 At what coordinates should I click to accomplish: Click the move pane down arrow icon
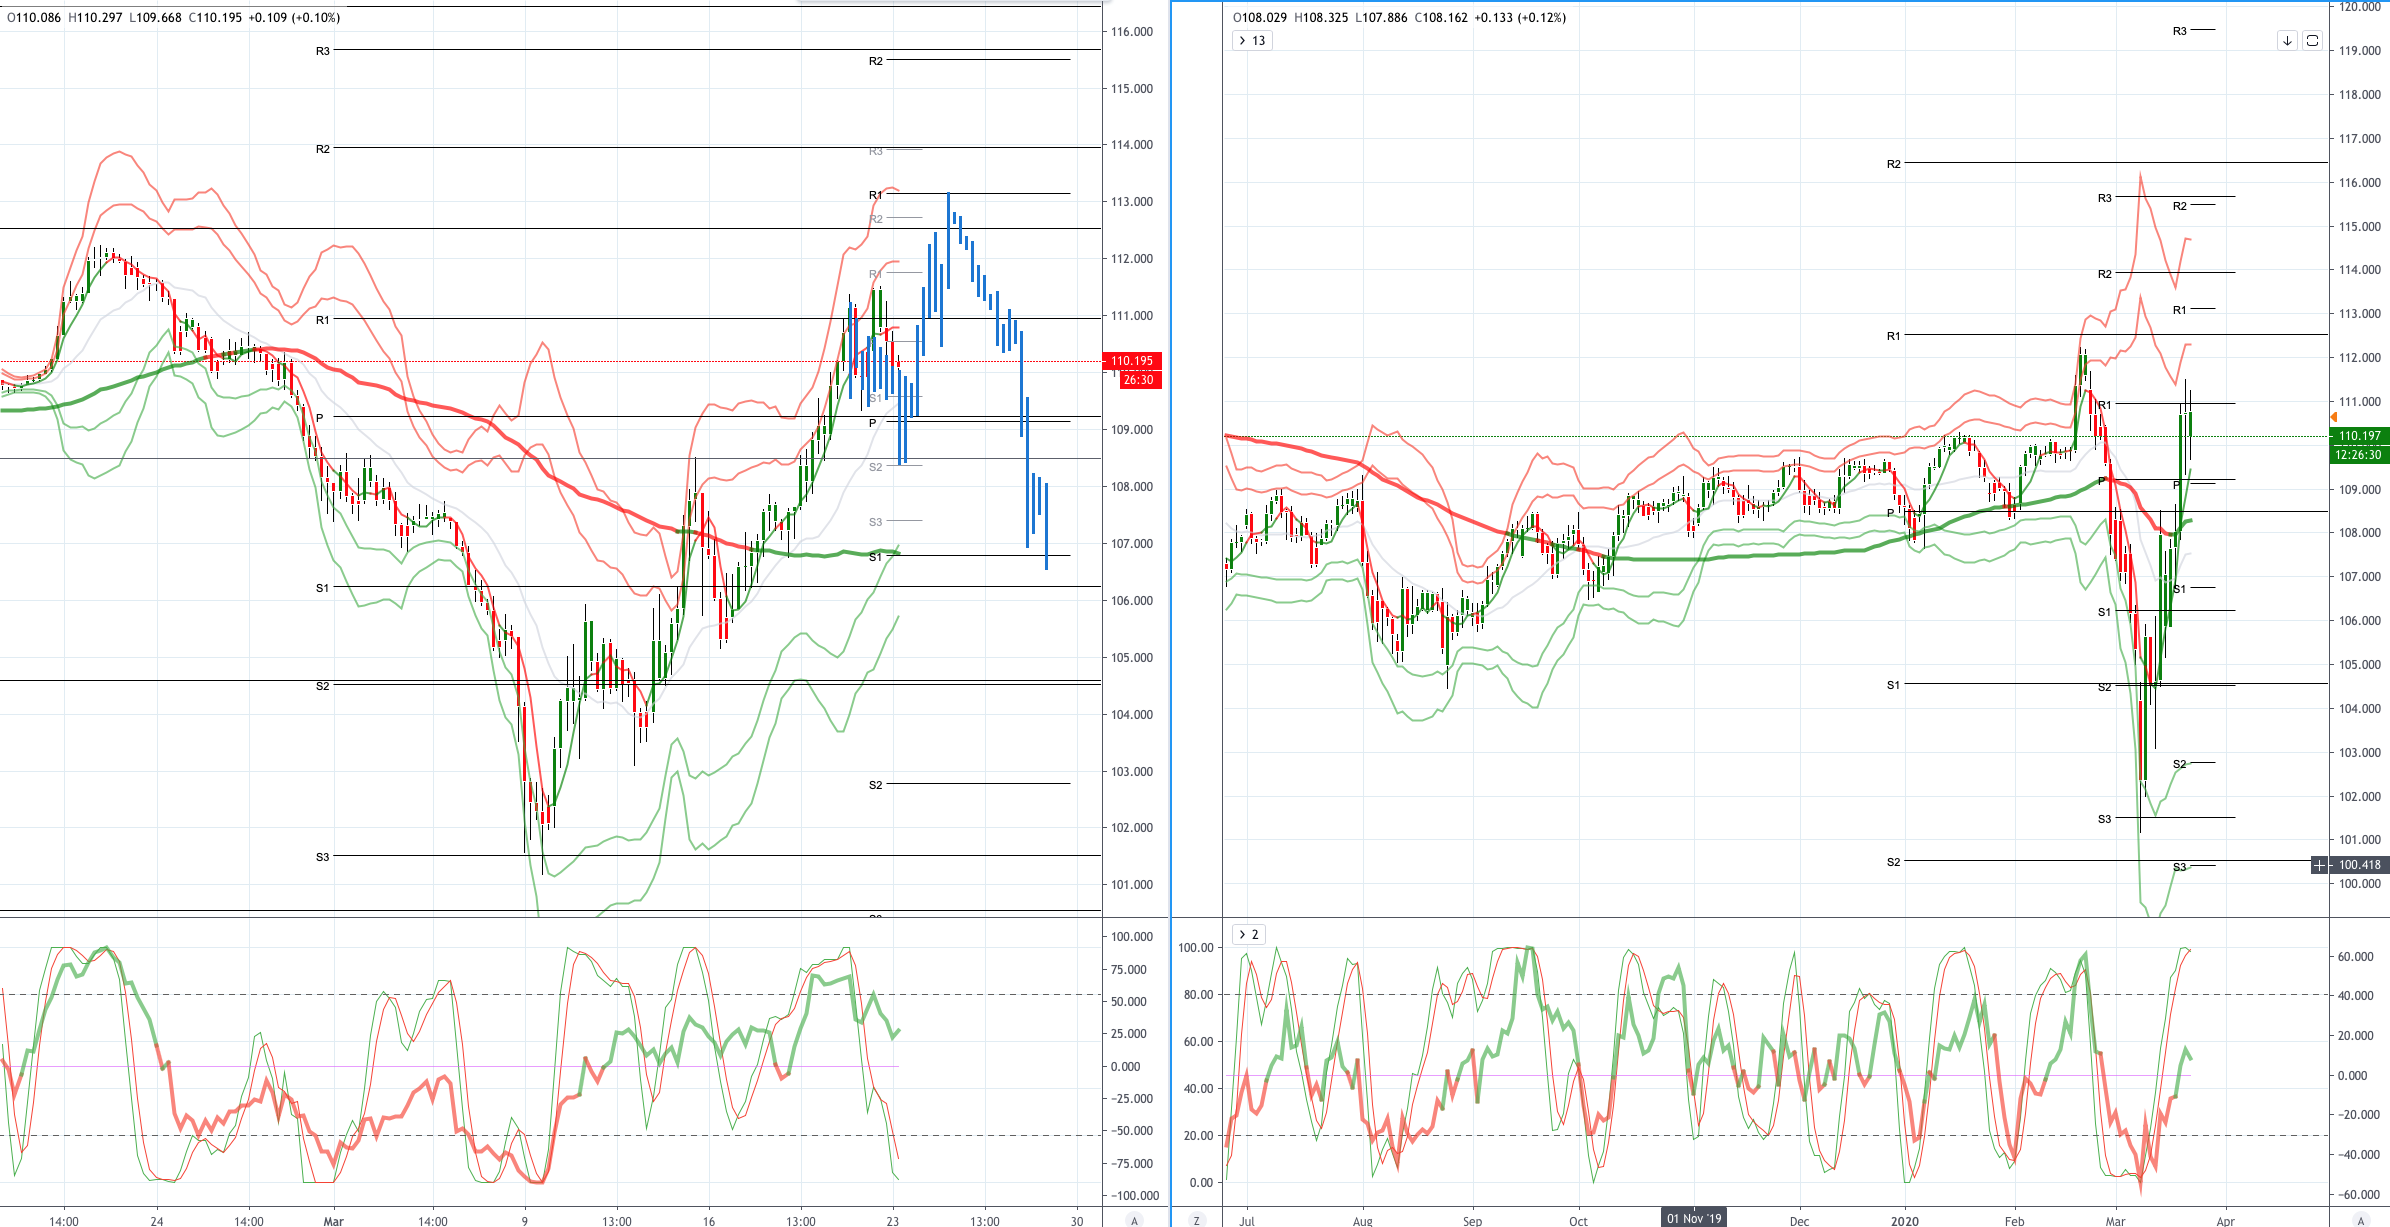(x=2287, y=41)
